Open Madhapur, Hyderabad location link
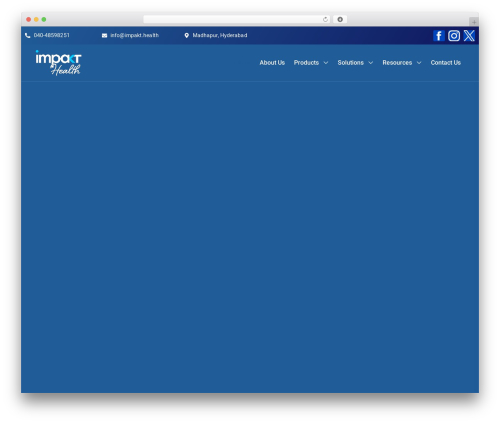 220,35
